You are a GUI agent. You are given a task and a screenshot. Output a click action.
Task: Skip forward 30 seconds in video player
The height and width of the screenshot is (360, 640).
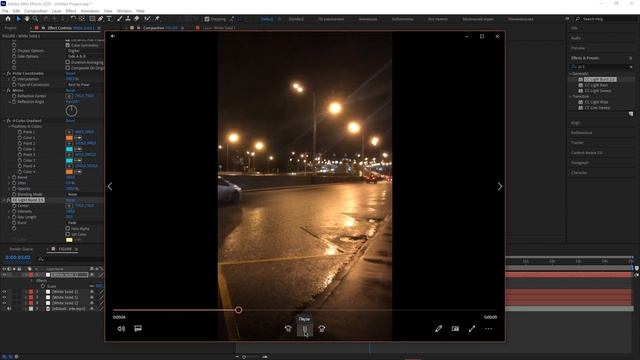(322, 329)
